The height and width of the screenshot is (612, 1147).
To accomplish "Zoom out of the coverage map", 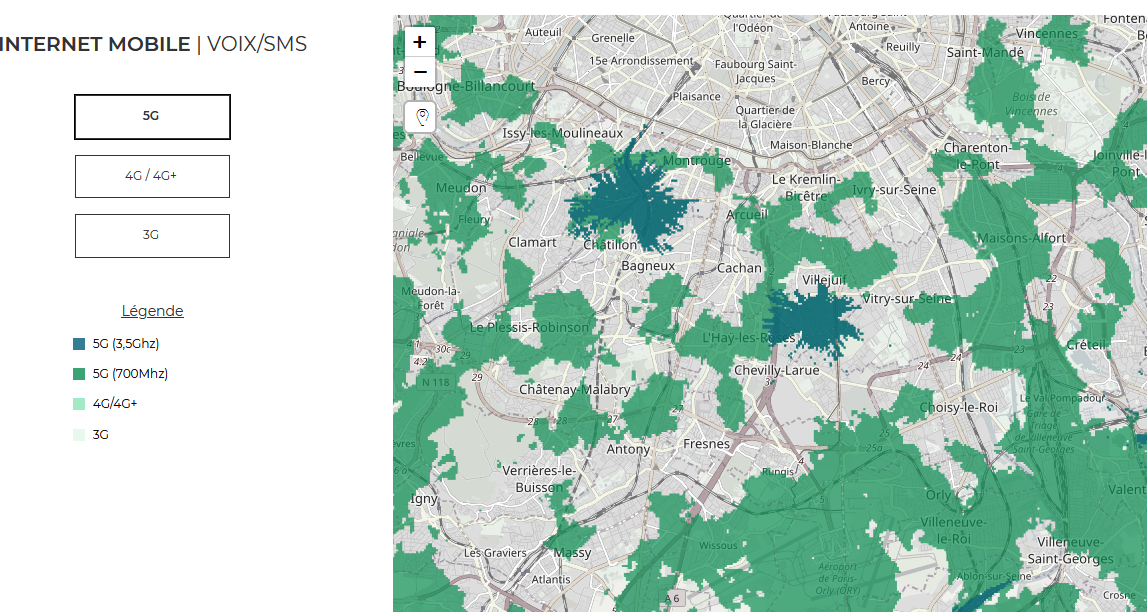I will [x=420, y=72].
